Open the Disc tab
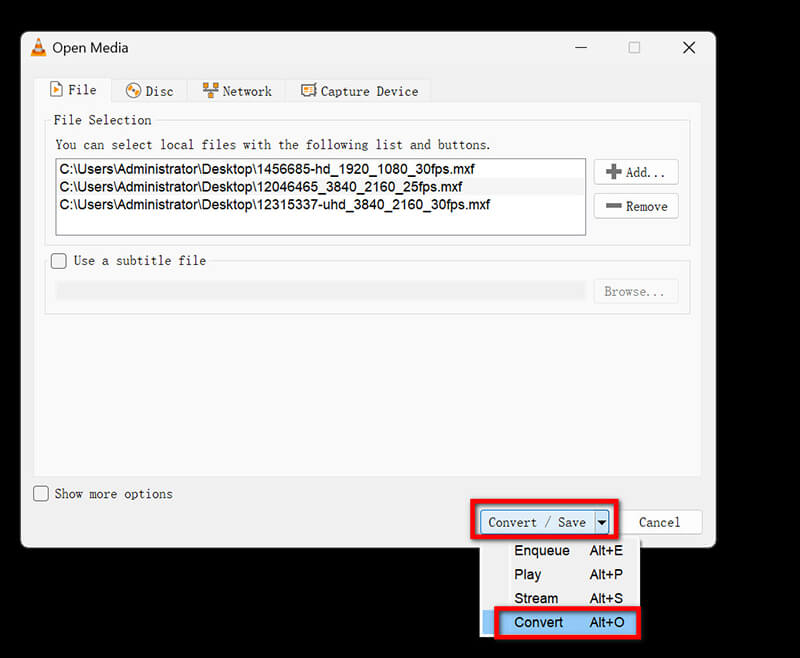The width and height of the screenshot is (800, 658). pyautogui.click(x=149, y=91)
